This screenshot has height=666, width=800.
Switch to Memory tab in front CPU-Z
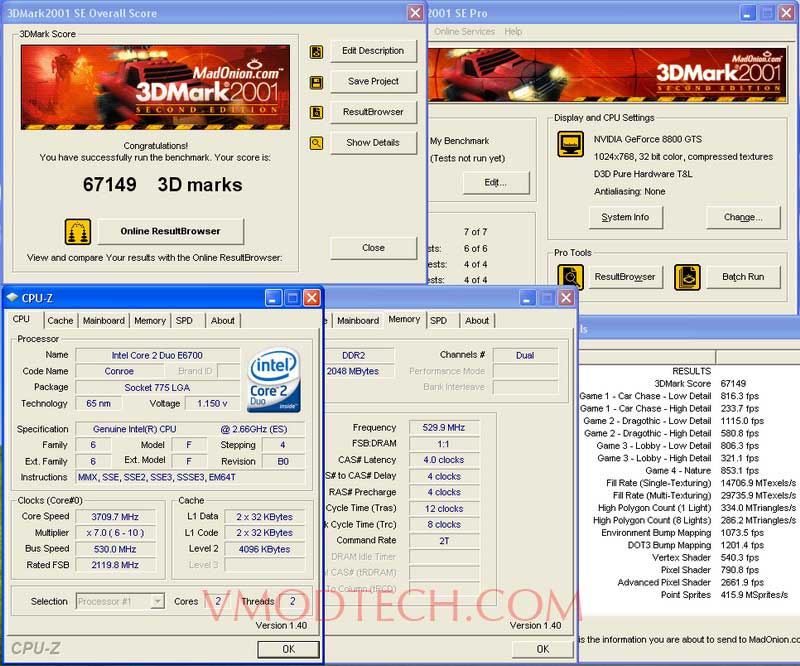150,320
